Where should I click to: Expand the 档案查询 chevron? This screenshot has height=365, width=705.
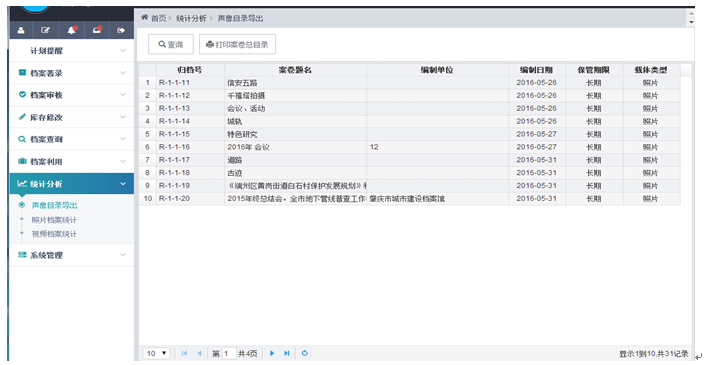pos(123,139)
